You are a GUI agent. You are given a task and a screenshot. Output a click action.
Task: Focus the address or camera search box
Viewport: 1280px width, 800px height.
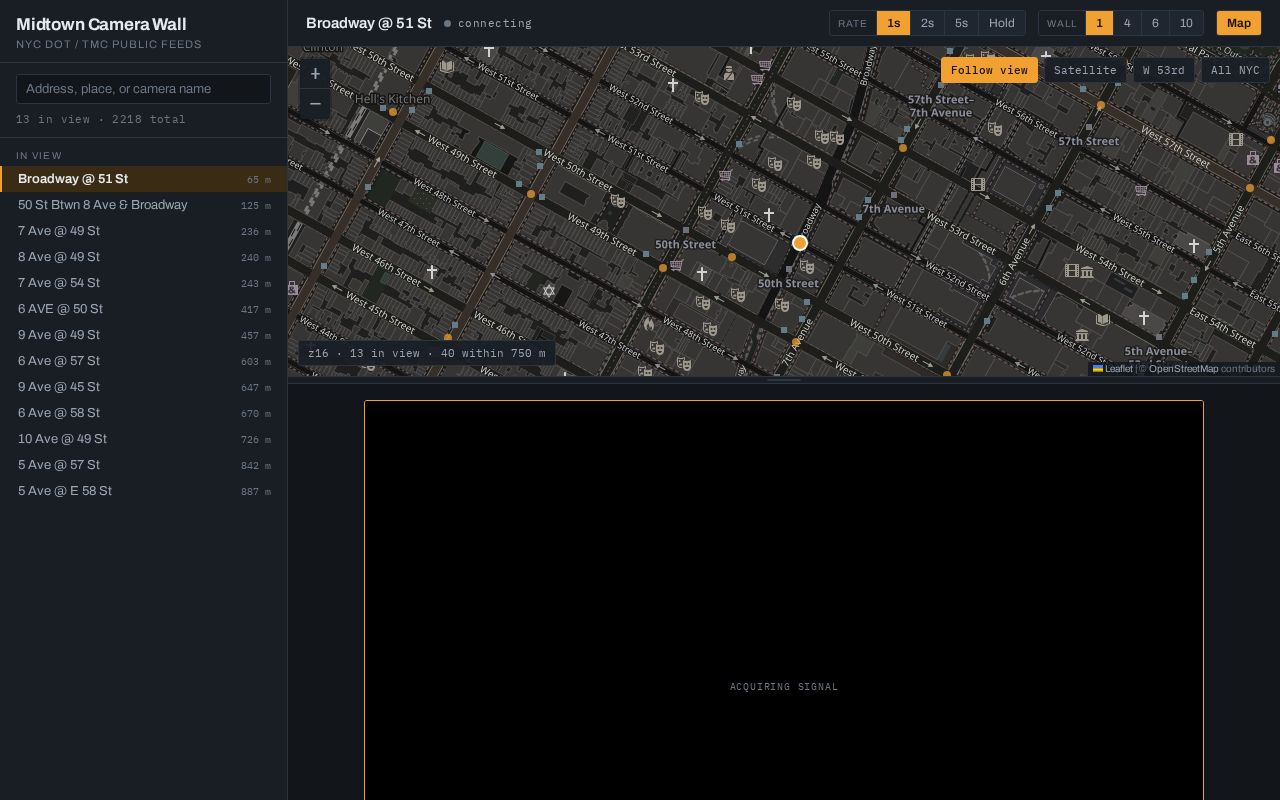(143, 89)
